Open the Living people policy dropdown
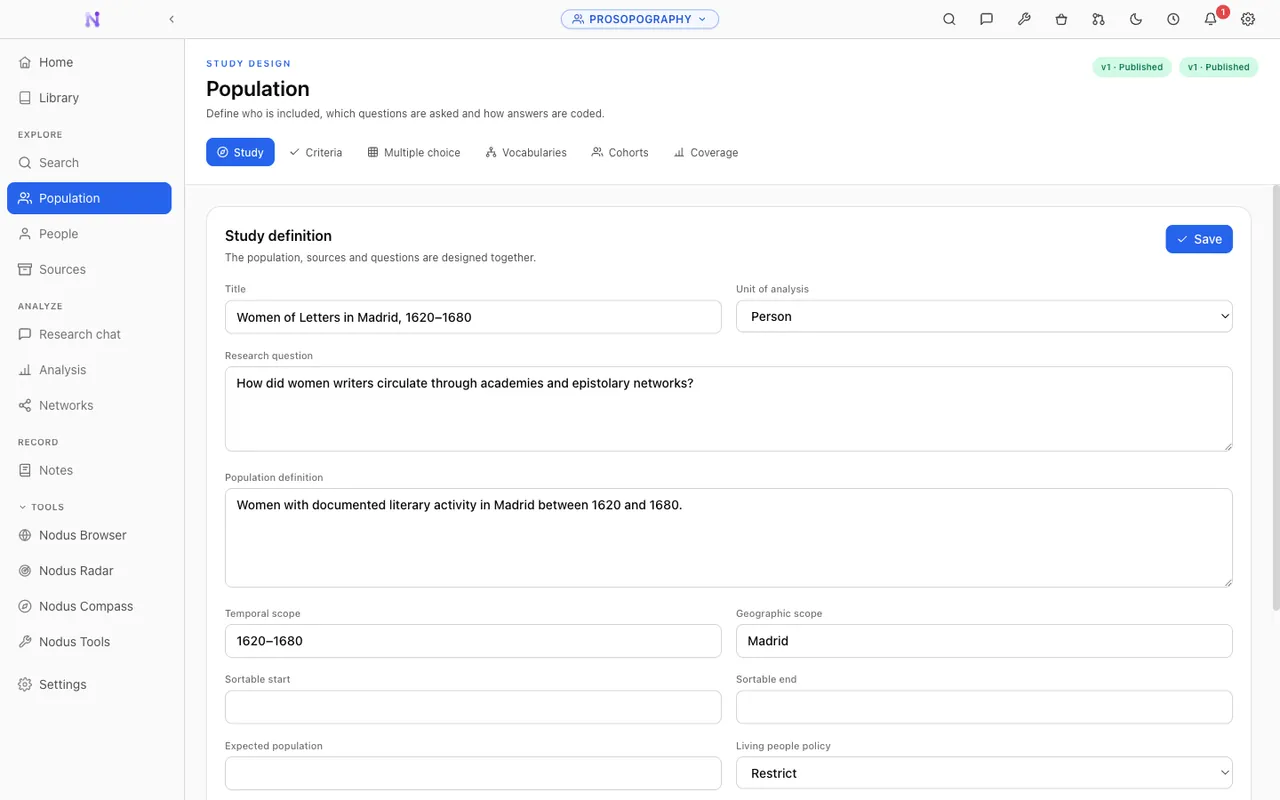The image size is (1280, 800). (984, 773)
